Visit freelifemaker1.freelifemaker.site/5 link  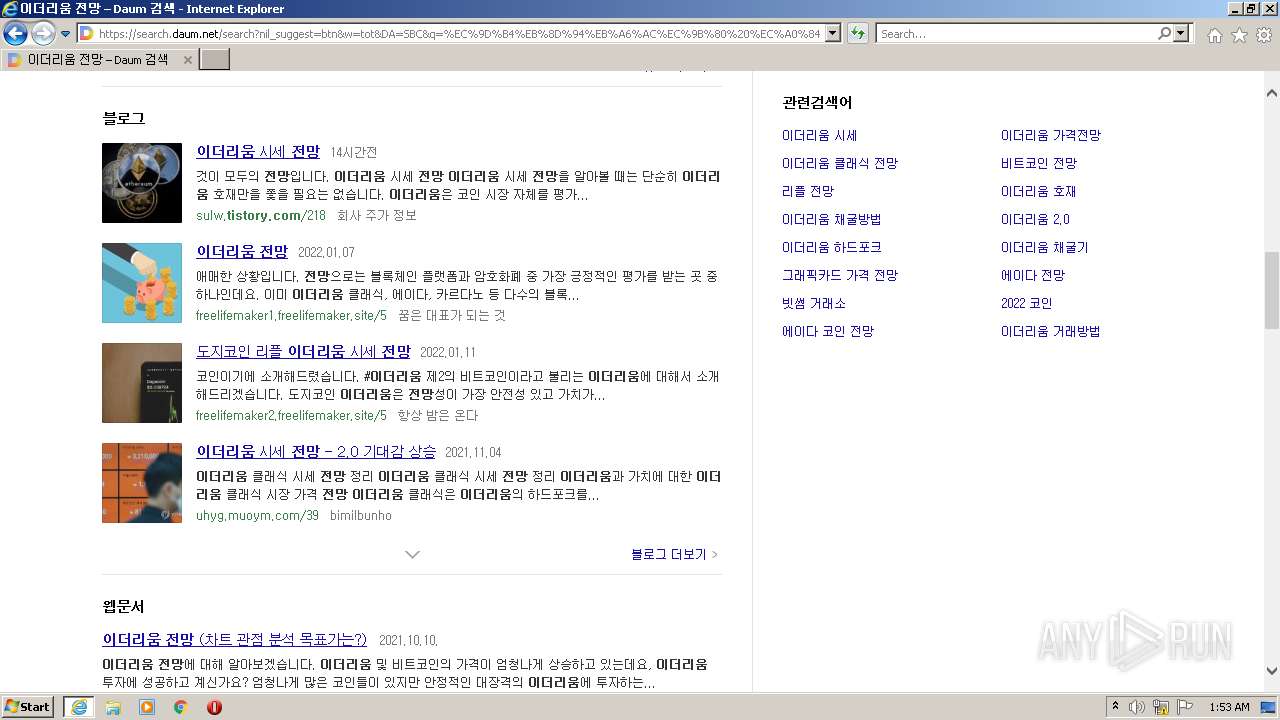pyautogui.click(x=291, y=315)
